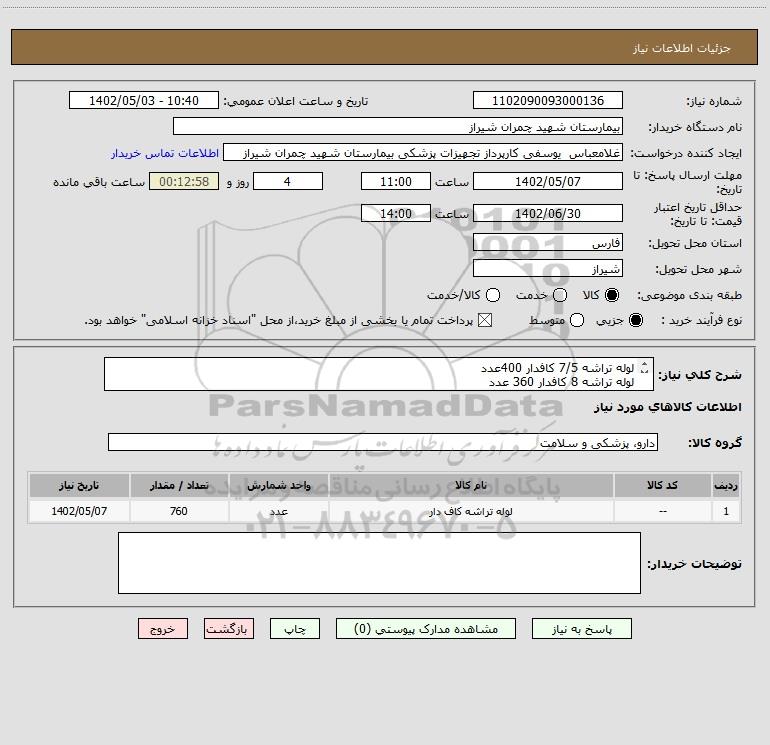770x745 pixels.
Task: Select the کالا/خدمت radio button
Action: click(x=493, y=295)
